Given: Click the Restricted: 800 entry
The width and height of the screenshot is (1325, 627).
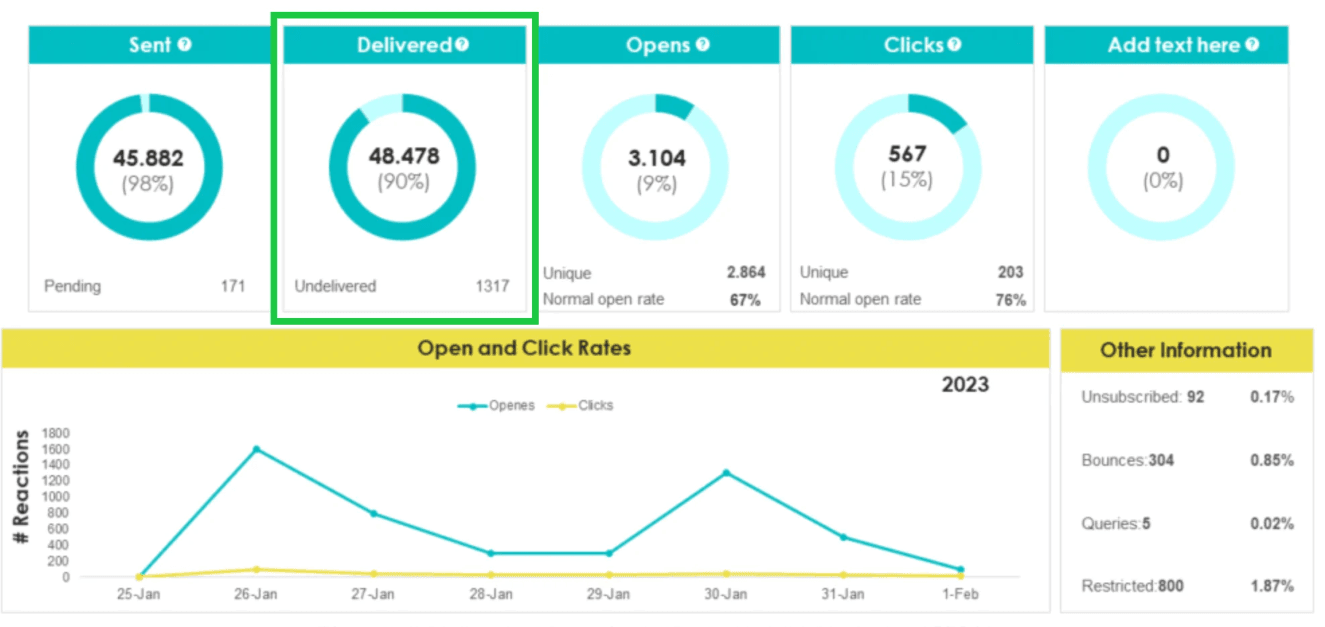Looking at the screenshot, I should [1132, 586].
